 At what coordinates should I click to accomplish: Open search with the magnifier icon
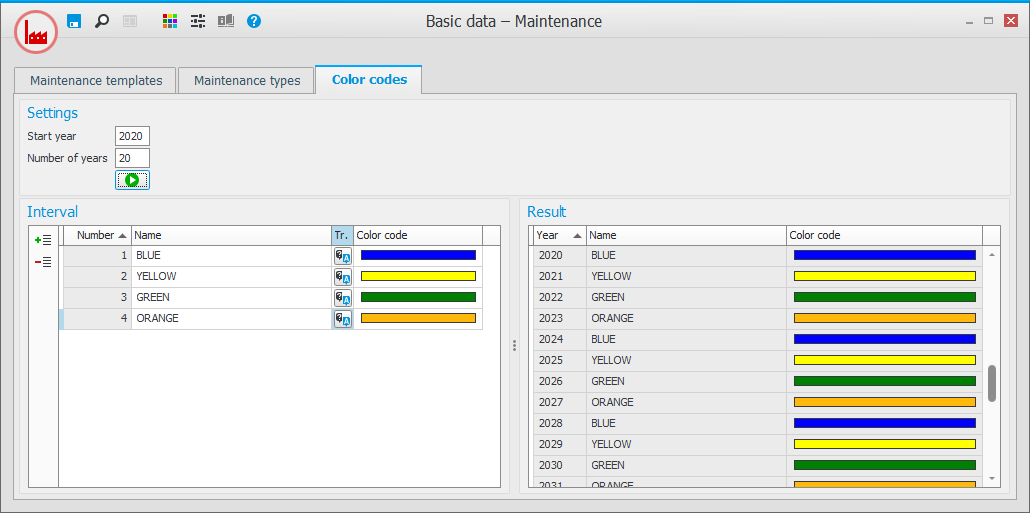(101, 21)
